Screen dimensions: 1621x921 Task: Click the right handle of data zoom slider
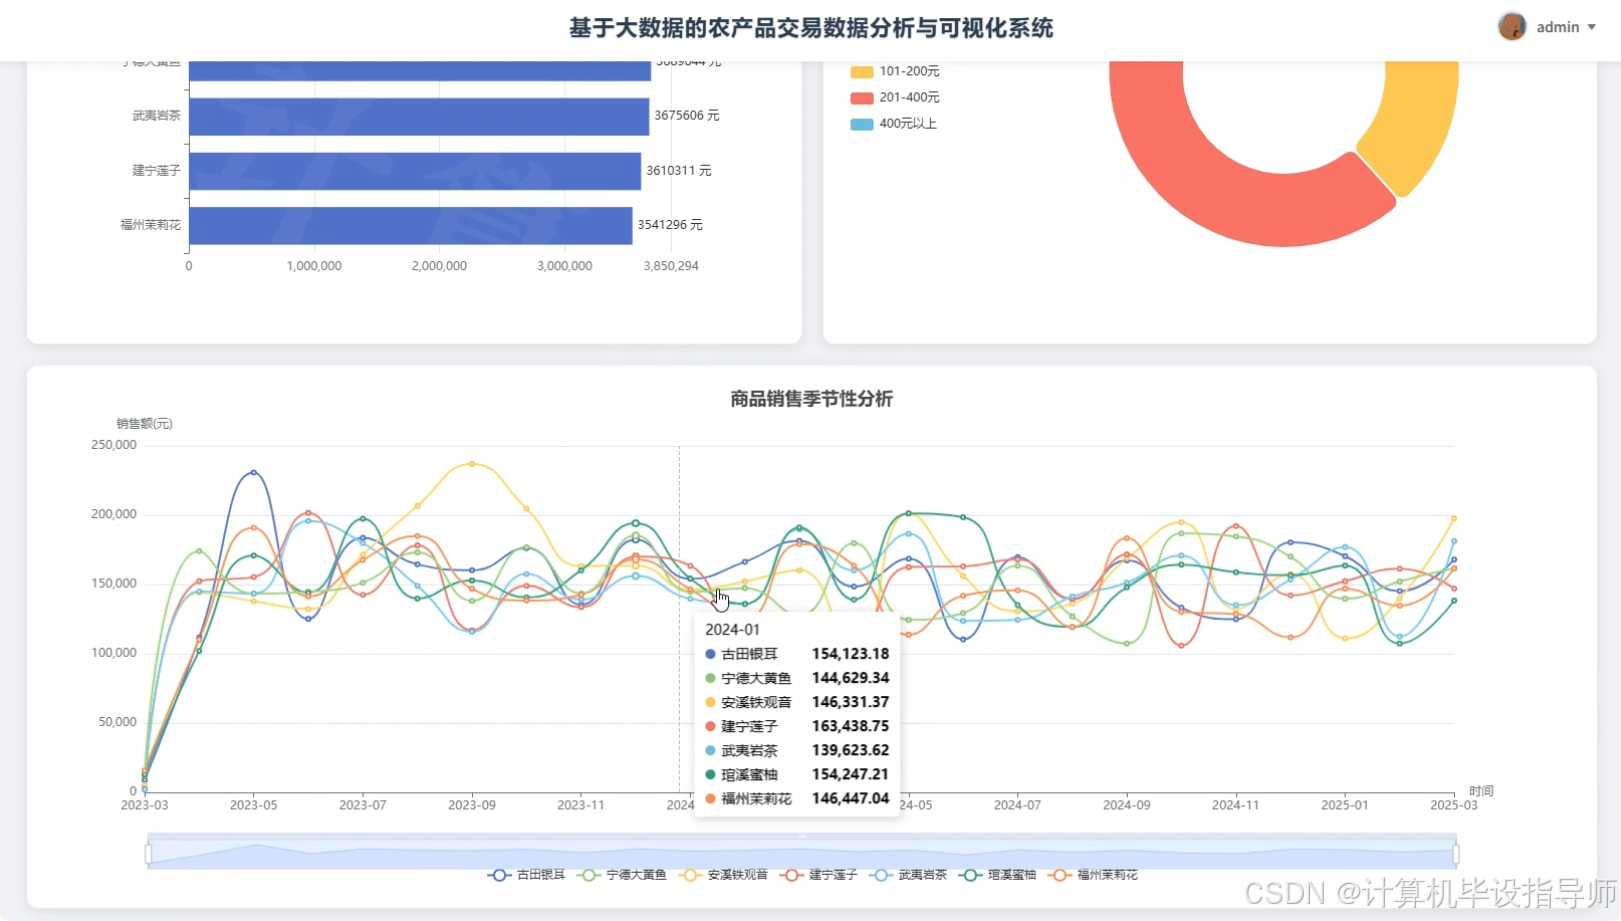point(1456,854)
